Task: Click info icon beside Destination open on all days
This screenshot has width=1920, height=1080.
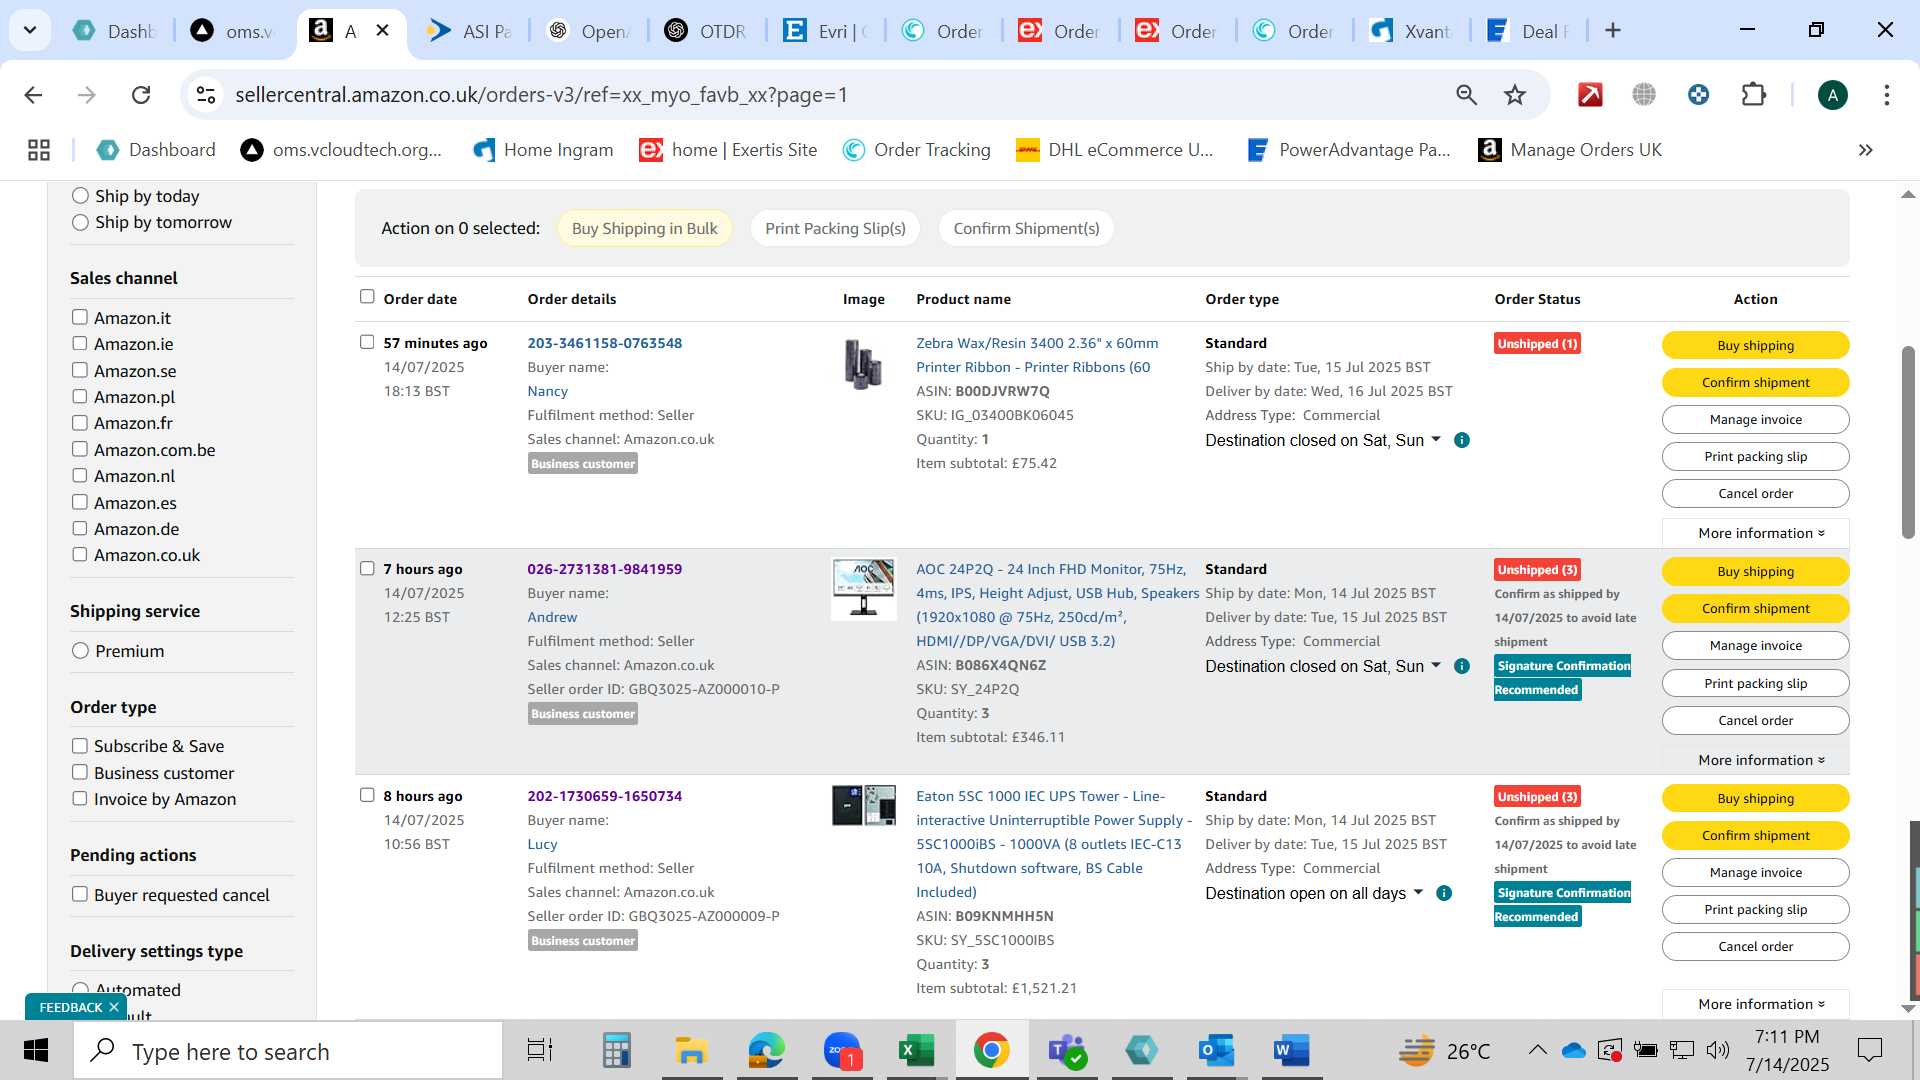Action: pos(1443,893)
